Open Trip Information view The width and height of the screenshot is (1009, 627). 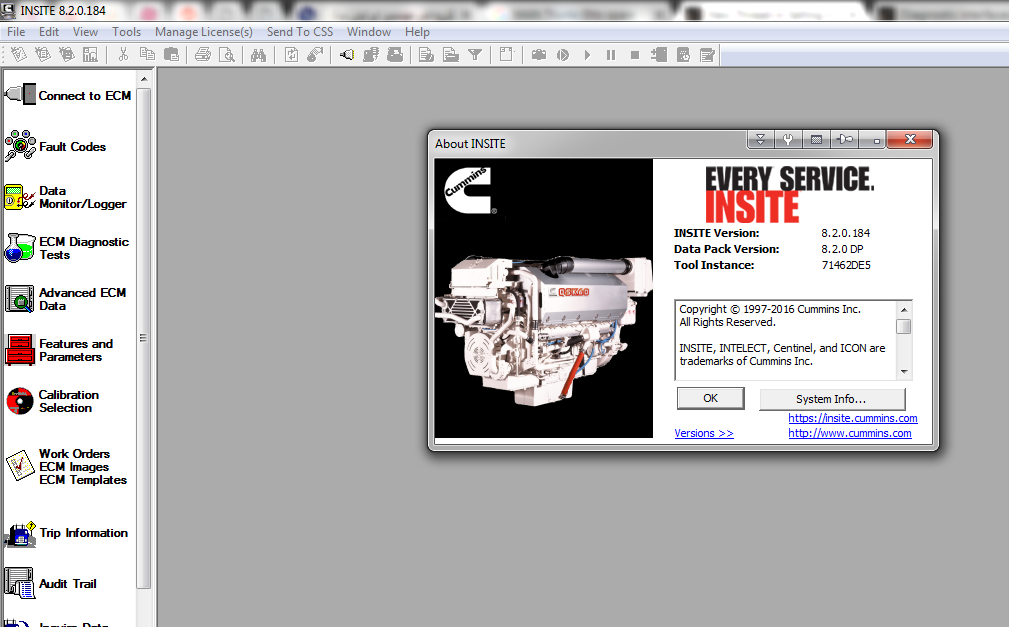[x=67, y=533]
